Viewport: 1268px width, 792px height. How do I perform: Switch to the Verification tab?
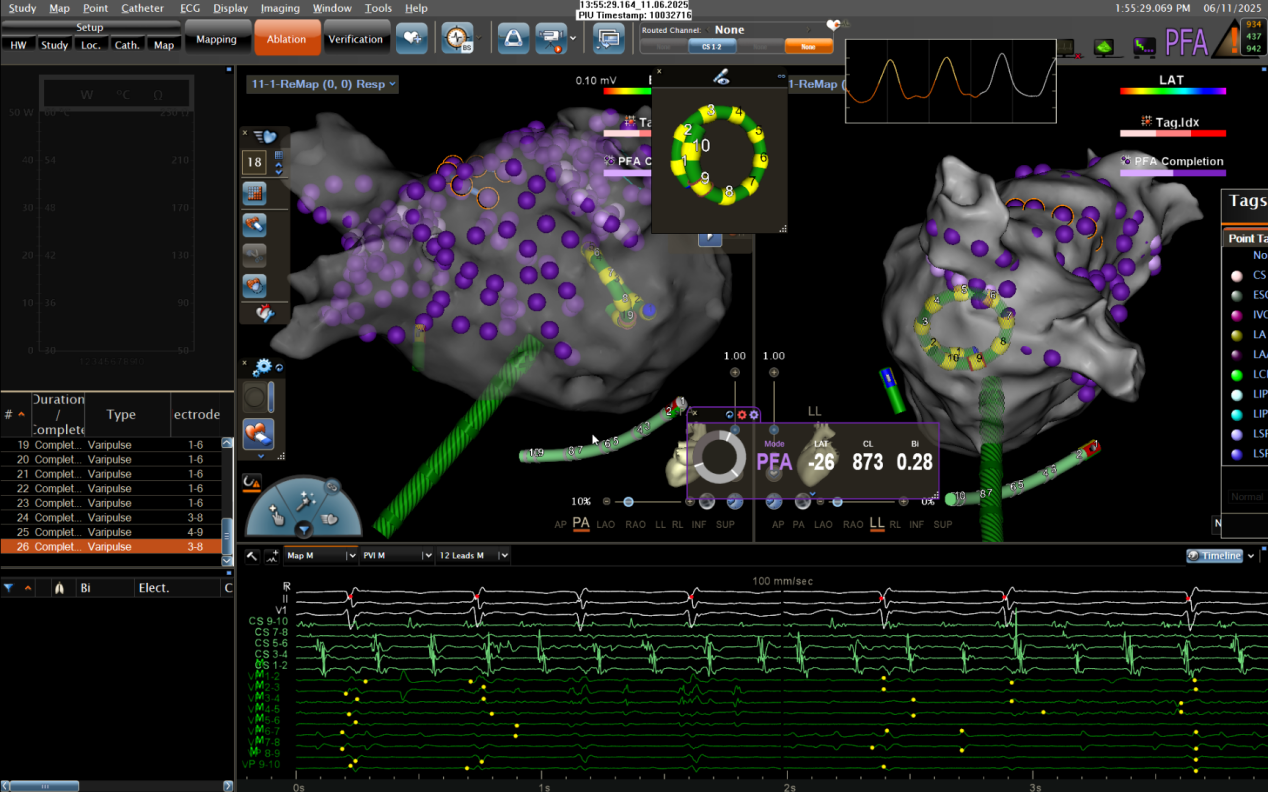[x=355, y=39]
